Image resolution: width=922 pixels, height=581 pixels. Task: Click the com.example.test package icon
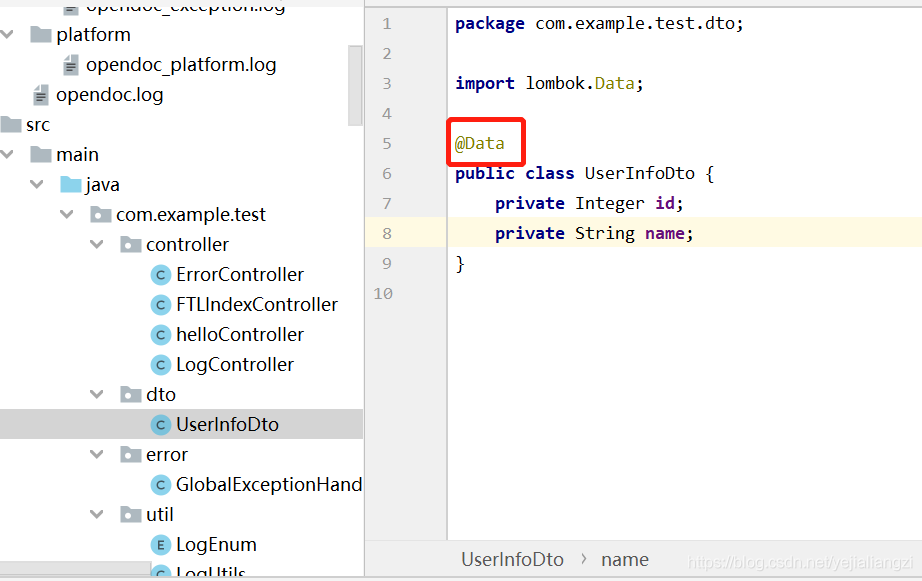101,215
